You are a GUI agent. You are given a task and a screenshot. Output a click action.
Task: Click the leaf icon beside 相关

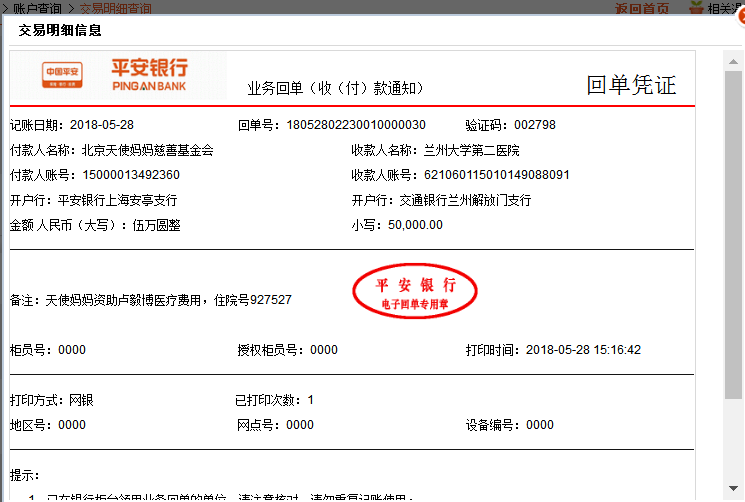pyautogui.click(x=696, y=7)
